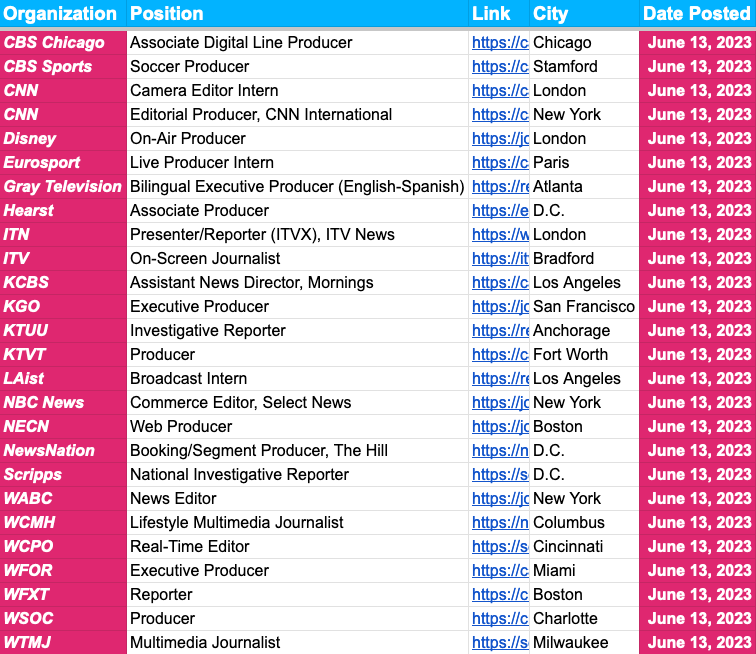
Task: Open the WTMJ Multimedia Journalist link
Action: click(x=500, y=643)
